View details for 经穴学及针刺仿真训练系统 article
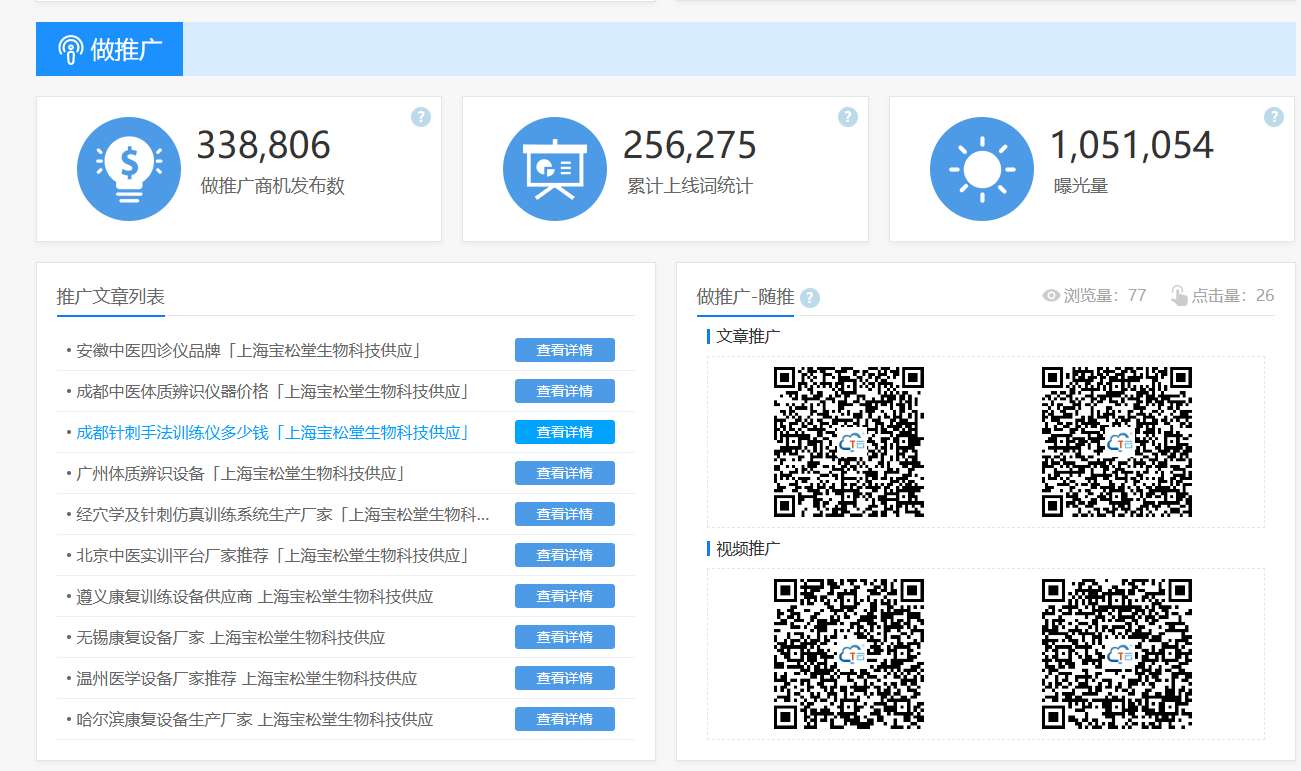Screen dimensions: 1301x771 point(565,514)
